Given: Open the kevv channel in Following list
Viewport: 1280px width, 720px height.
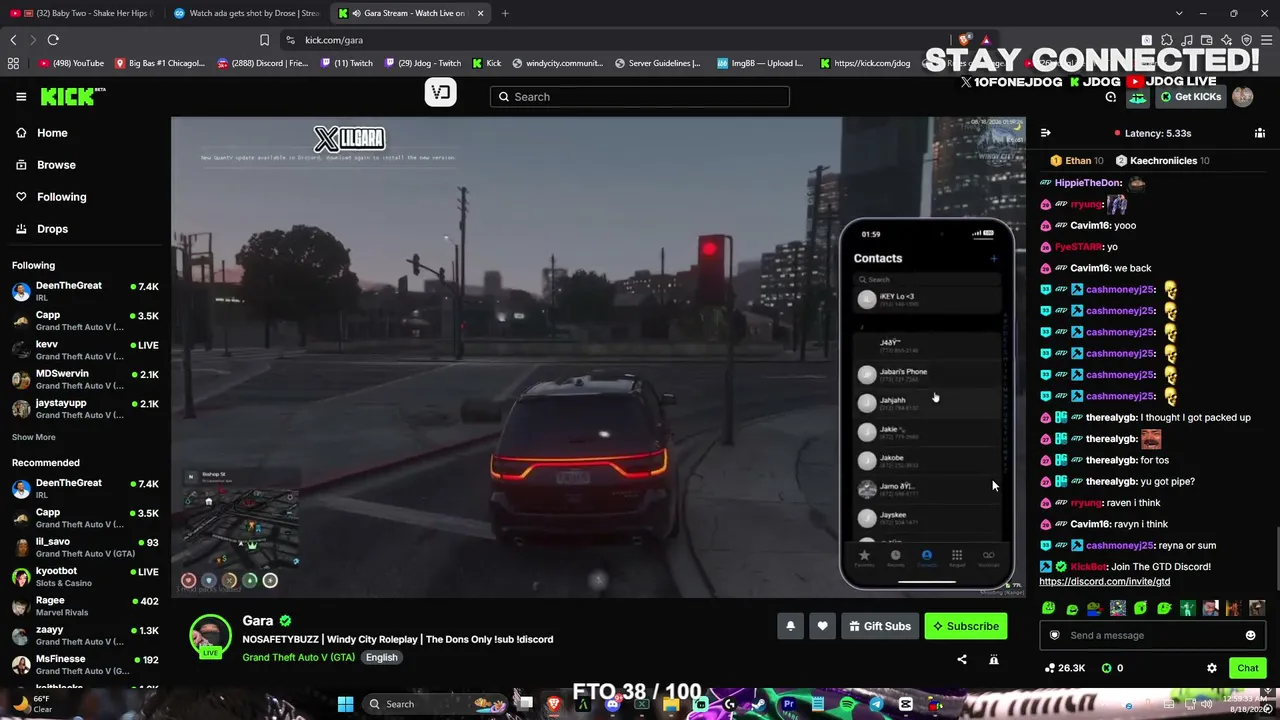Looking at the screenshot, I should [x=85, y=350].
